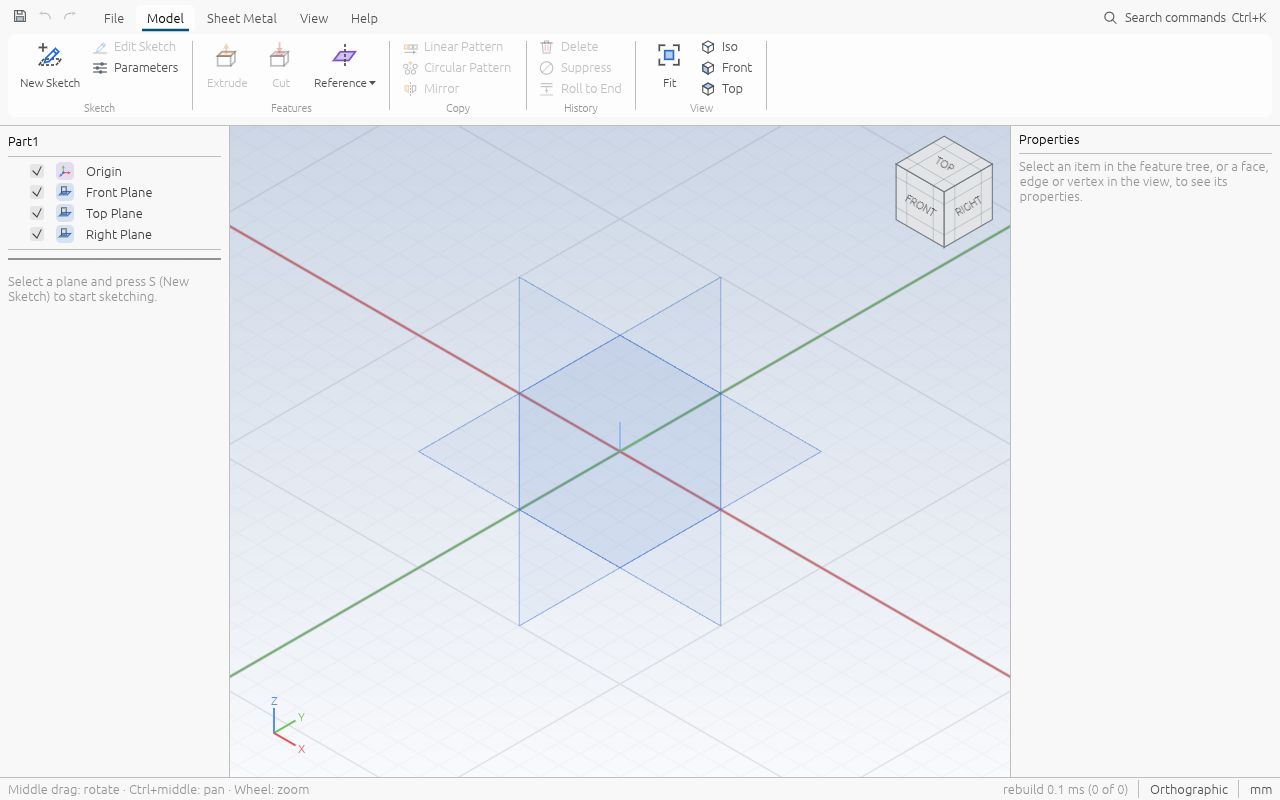Click Linear Pattern tool
Screen dimensions: 1280x800
(453, 47)
